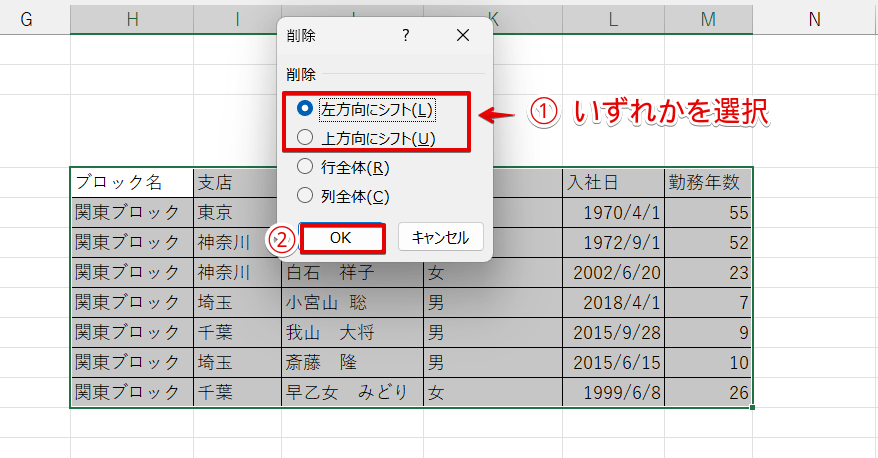Select the cell with date 1970/4/1
The height and width of the screenshot is (458, 878).
[613, 212]
